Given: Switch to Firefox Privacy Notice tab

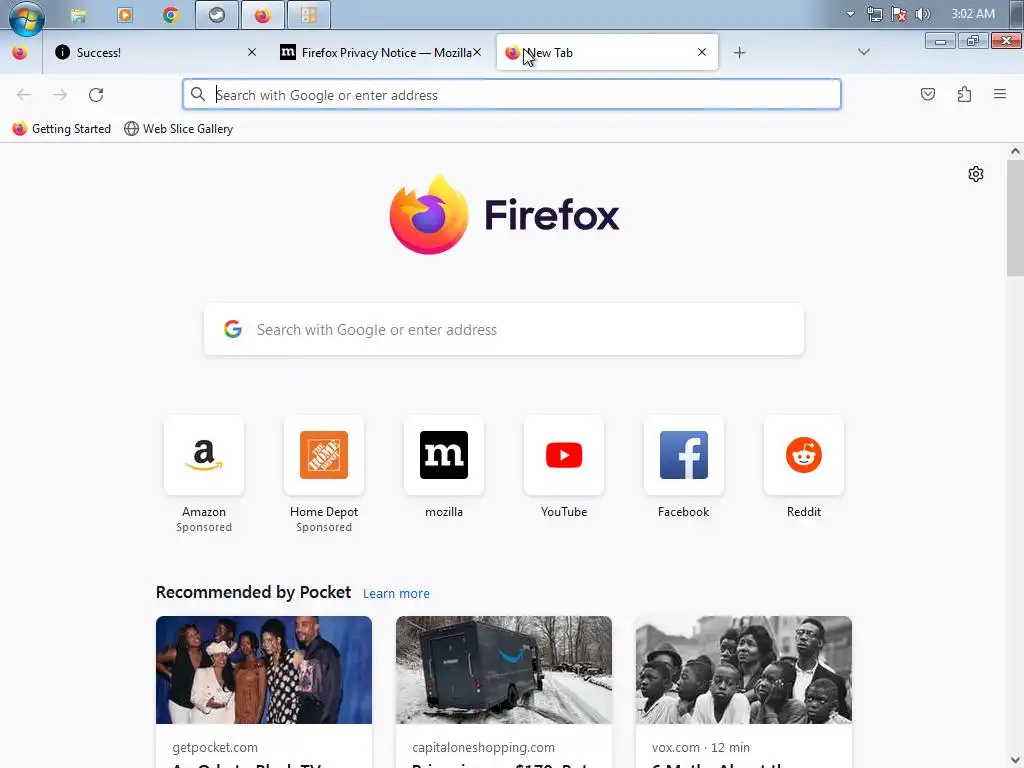Looking at the screenshot, I should pos(381,52).
